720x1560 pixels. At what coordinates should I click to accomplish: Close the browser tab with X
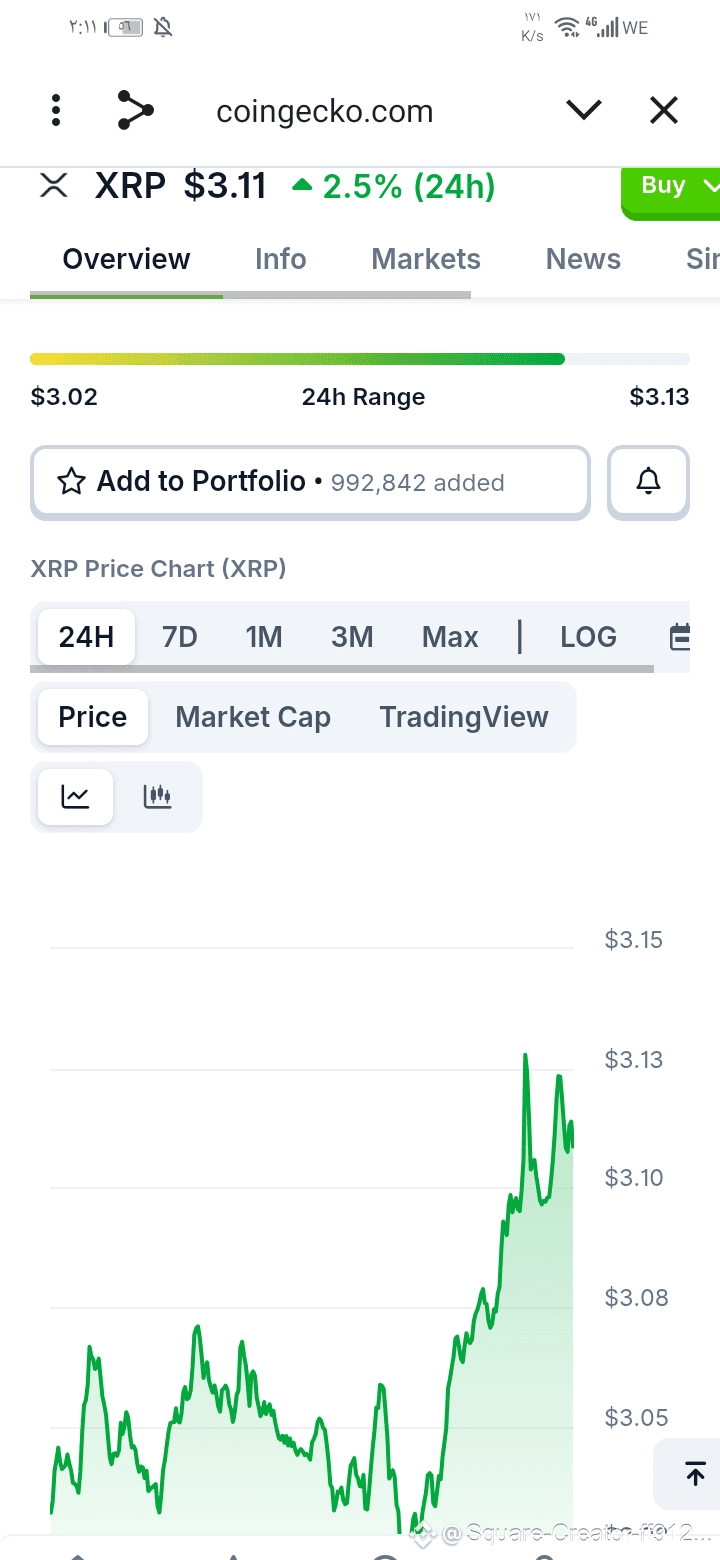[664, 110]
